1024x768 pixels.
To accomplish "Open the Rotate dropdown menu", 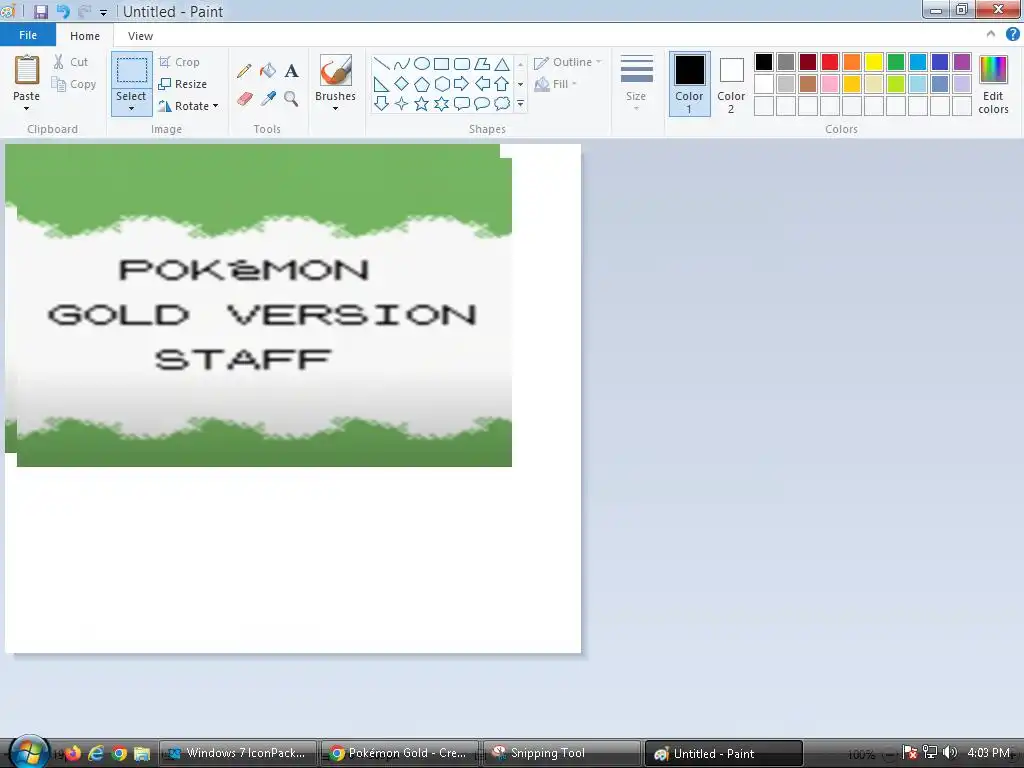I will click(x=188, y=106).
